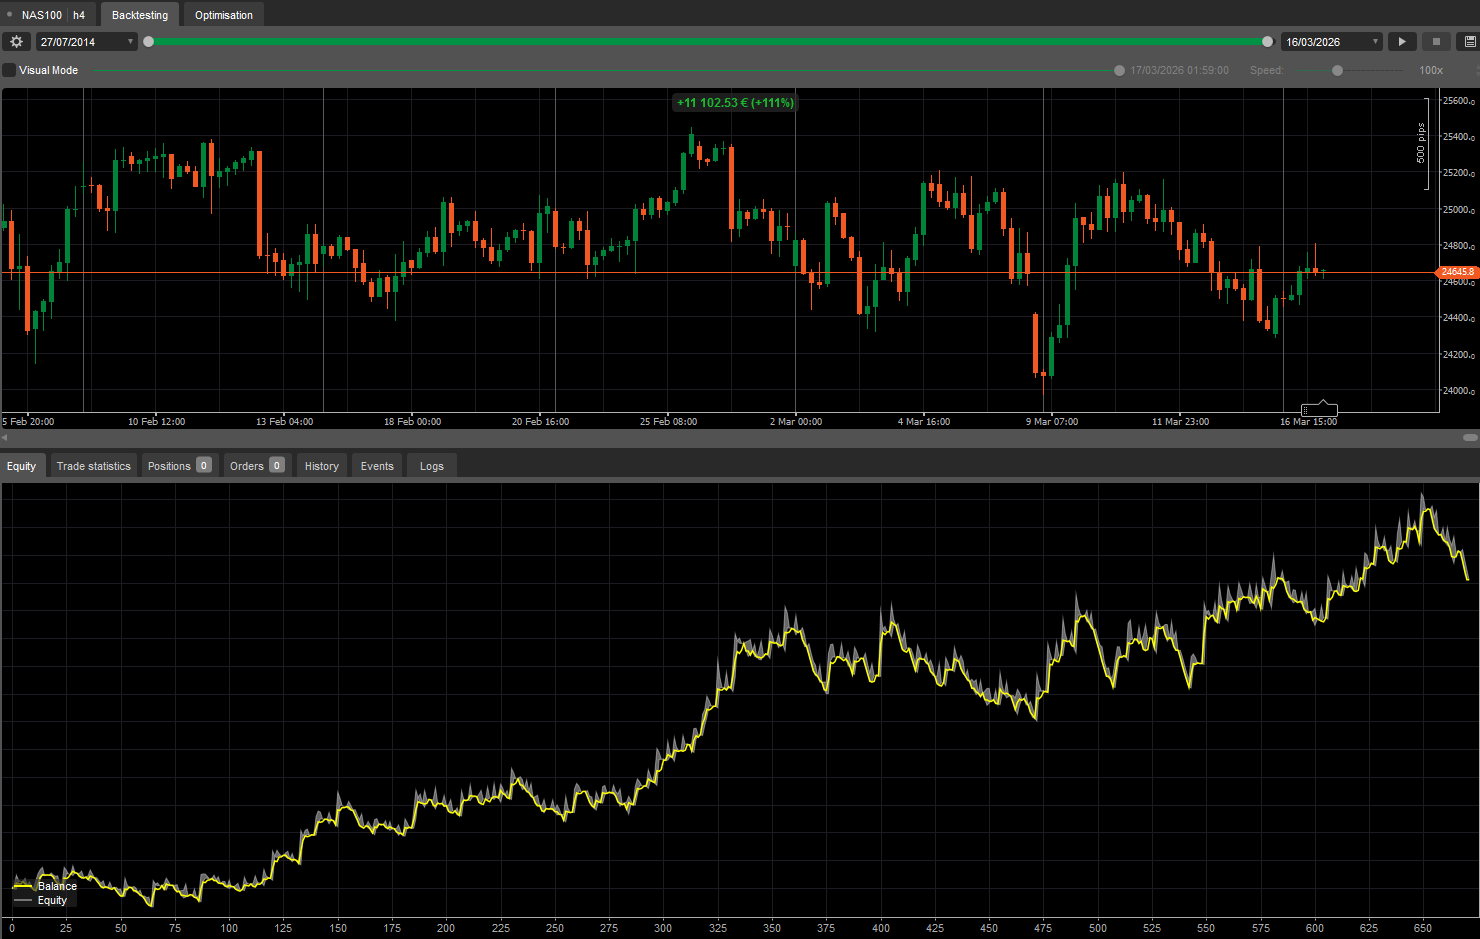Save the backtest report via disk icon
This screenshot has width=1480, height=939.
pos(1468,41)
